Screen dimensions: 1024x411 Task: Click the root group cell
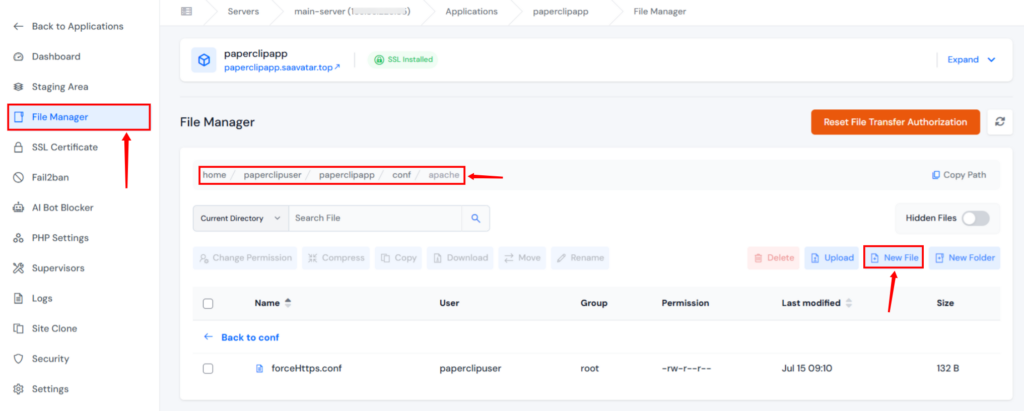pos(590,369)
